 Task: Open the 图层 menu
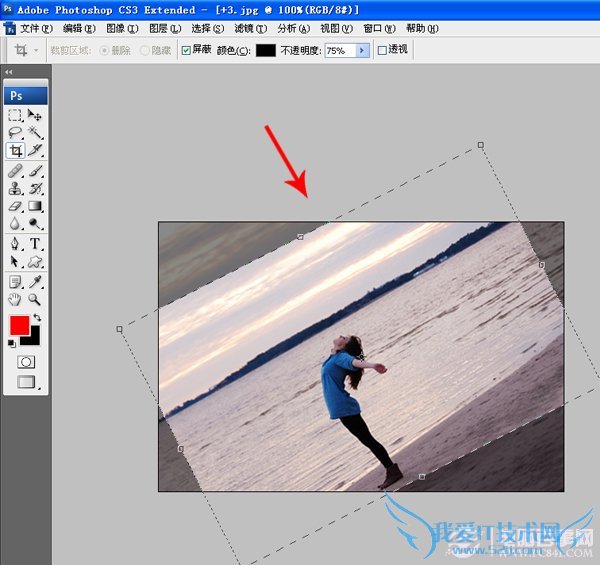(x=165, y=29)
